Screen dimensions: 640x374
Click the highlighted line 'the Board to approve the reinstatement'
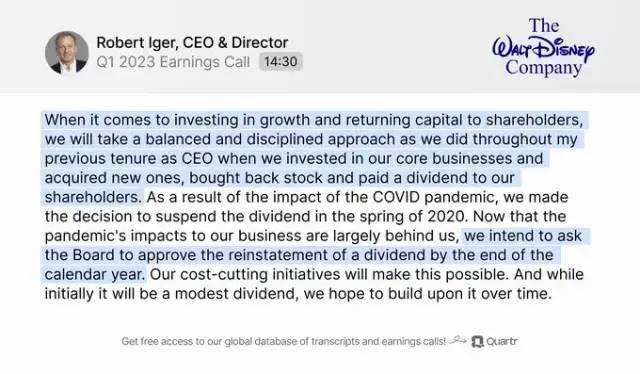pyautogui.click(x=299, y=255)
